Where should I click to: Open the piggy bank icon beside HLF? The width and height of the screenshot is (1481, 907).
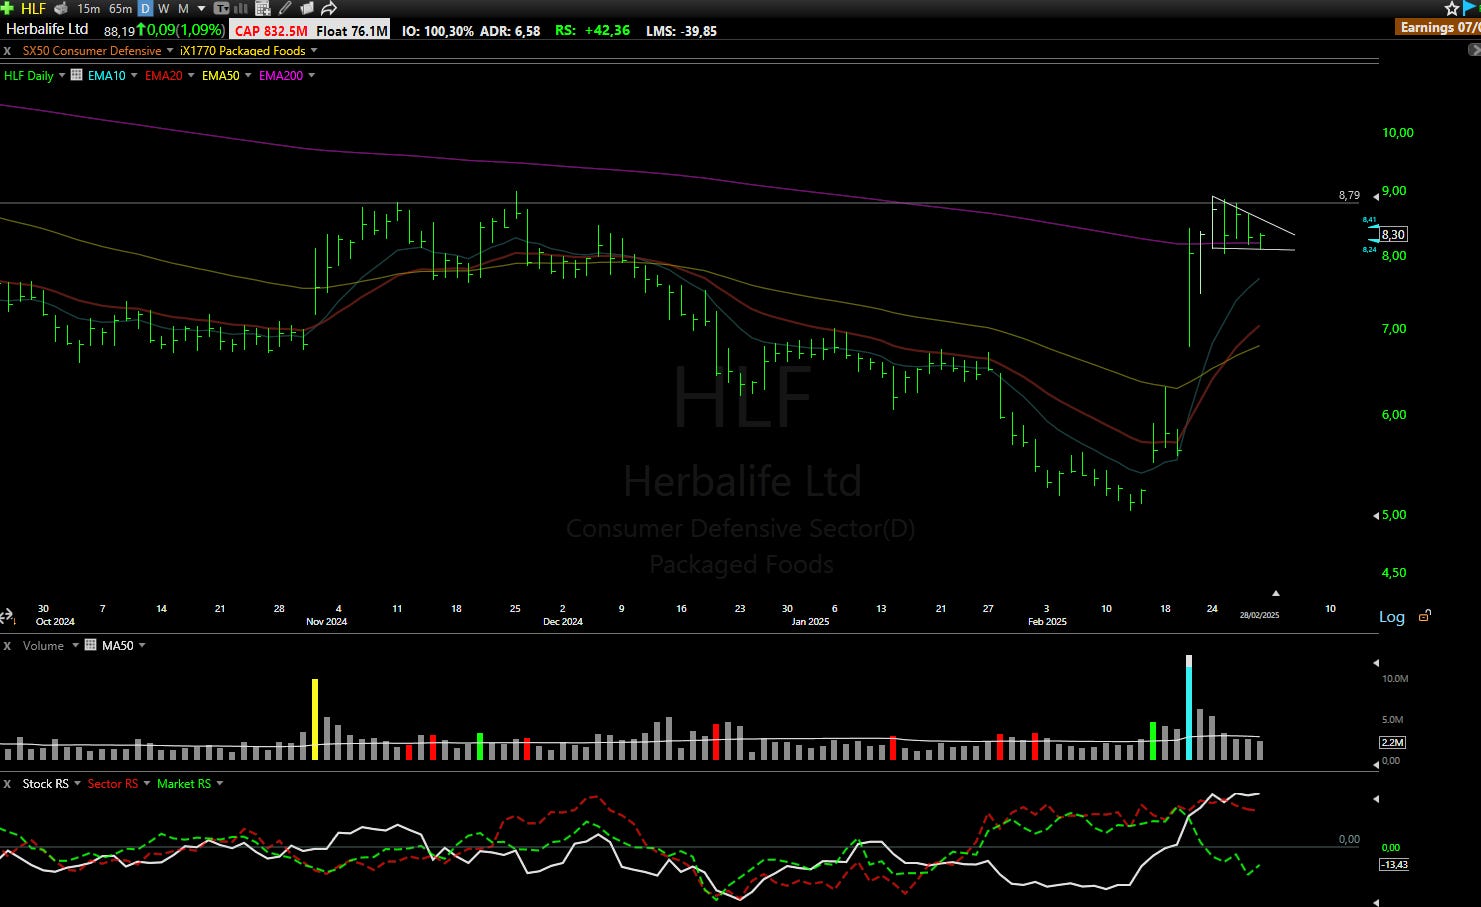pyautogui.click(x=61, y=8)
